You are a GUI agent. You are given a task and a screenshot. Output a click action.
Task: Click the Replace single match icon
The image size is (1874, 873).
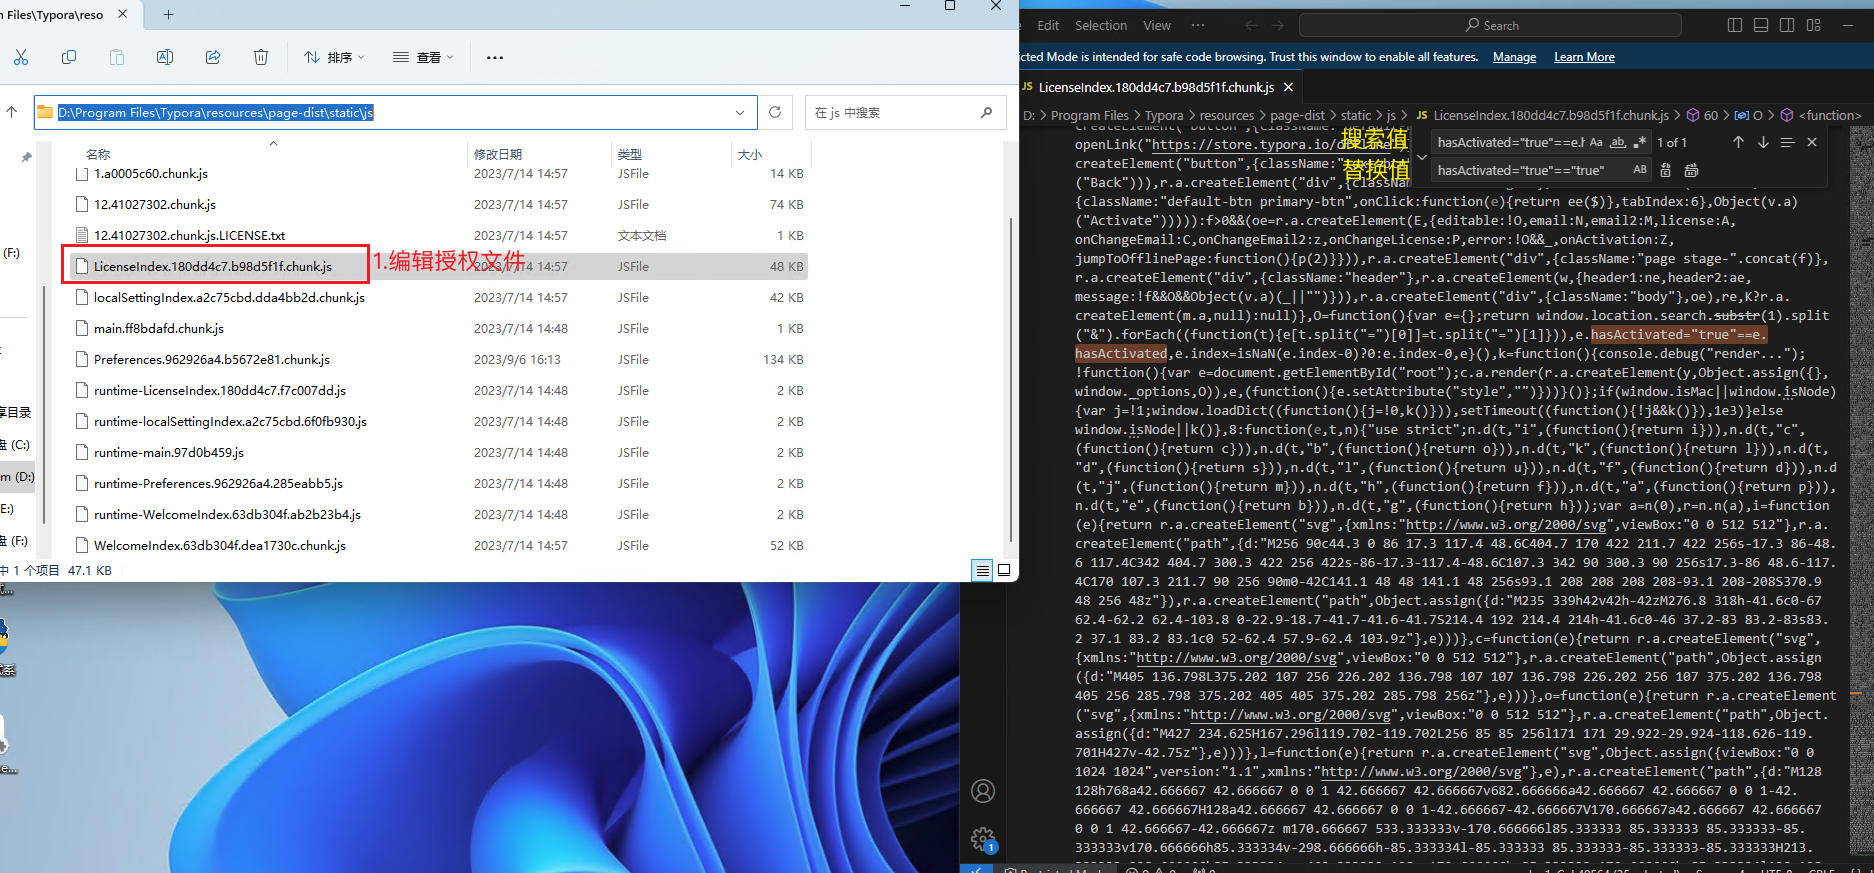1666,171
